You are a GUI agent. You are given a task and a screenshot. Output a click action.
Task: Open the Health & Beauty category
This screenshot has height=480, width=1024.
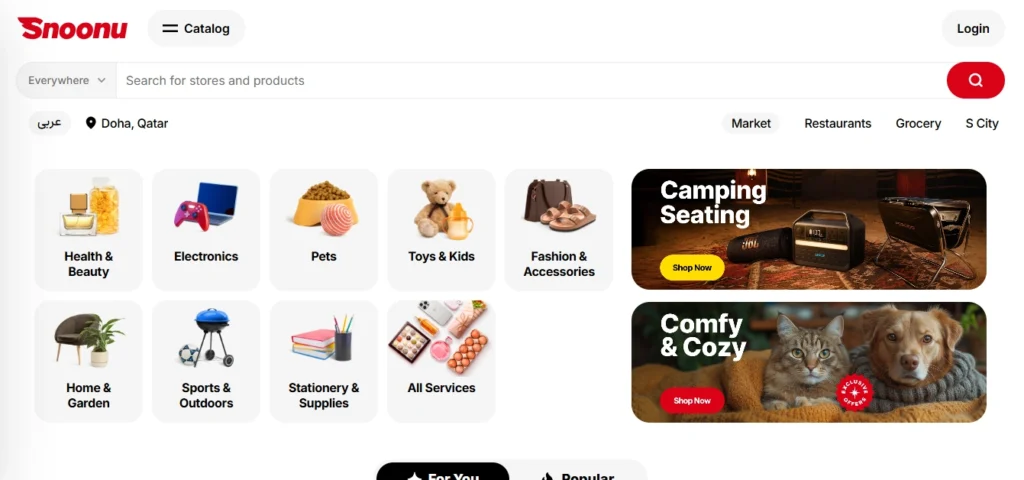coord(88,230)
